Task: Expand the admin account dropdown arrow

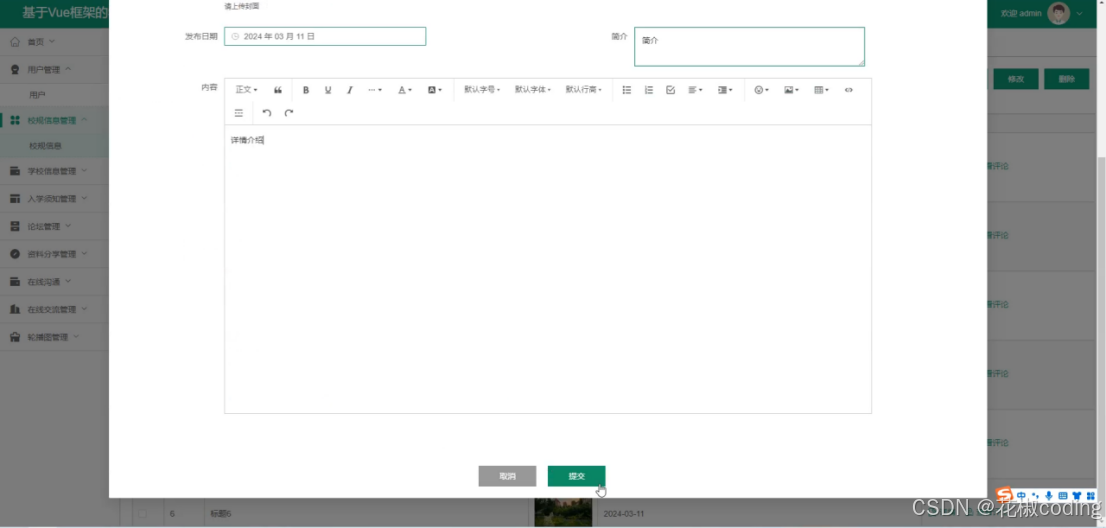Action: coord(1079,13)
